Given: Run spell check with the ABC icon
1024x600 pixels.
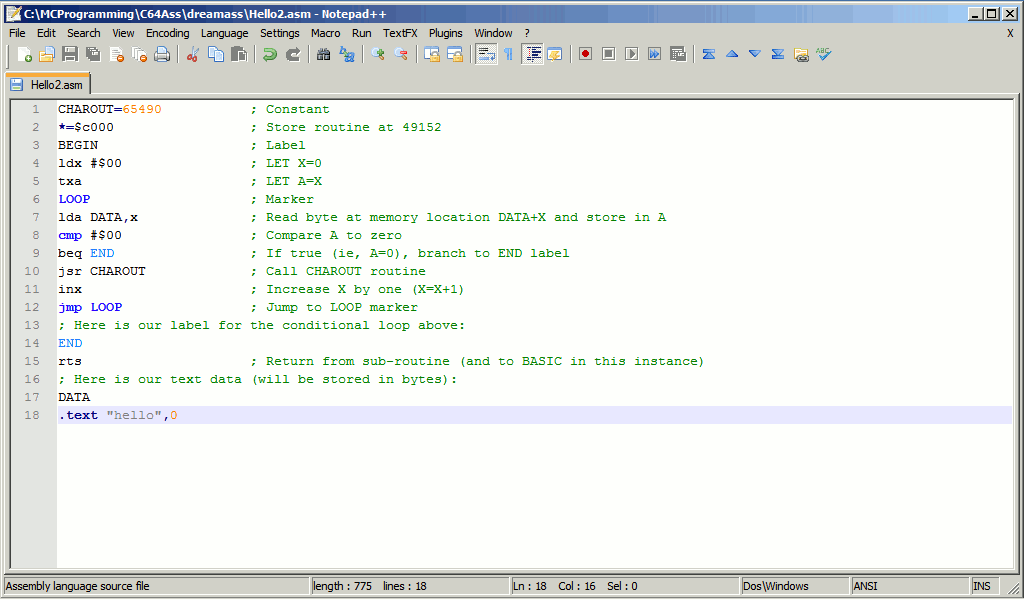Looking at the screenshot, I should tap(823, 54).
